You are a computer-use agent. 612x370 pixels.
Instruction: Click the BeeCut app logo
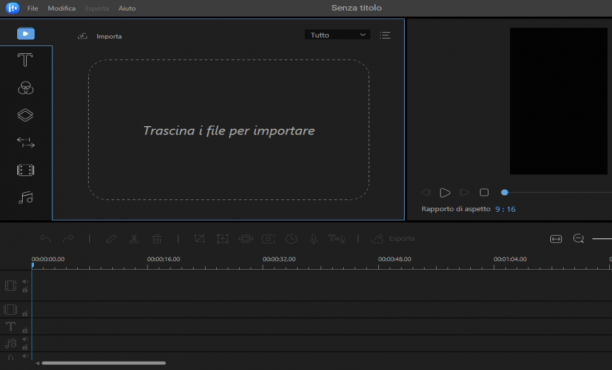click(x=12, y=8)
